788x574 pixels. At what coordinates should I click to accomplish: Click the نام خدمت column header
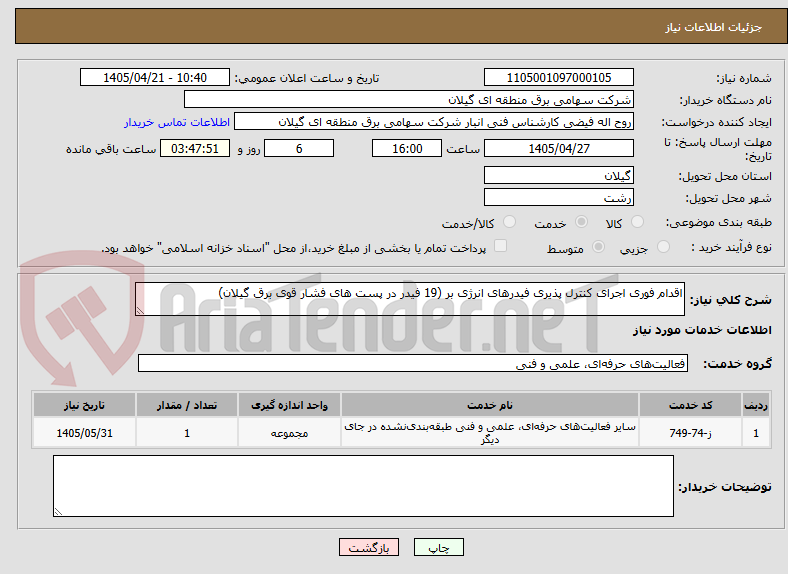(x=490, y=405)
